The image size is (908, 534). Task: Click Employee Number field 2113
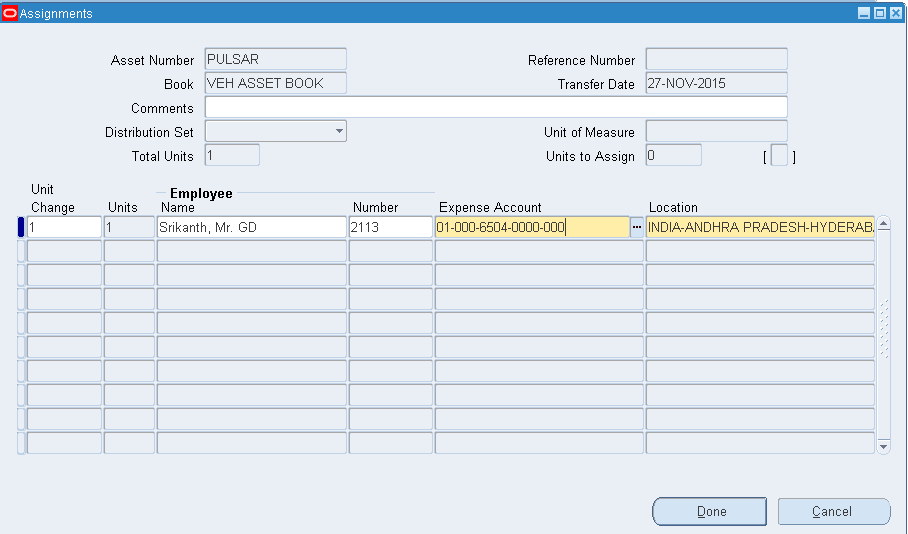[390, 228]
